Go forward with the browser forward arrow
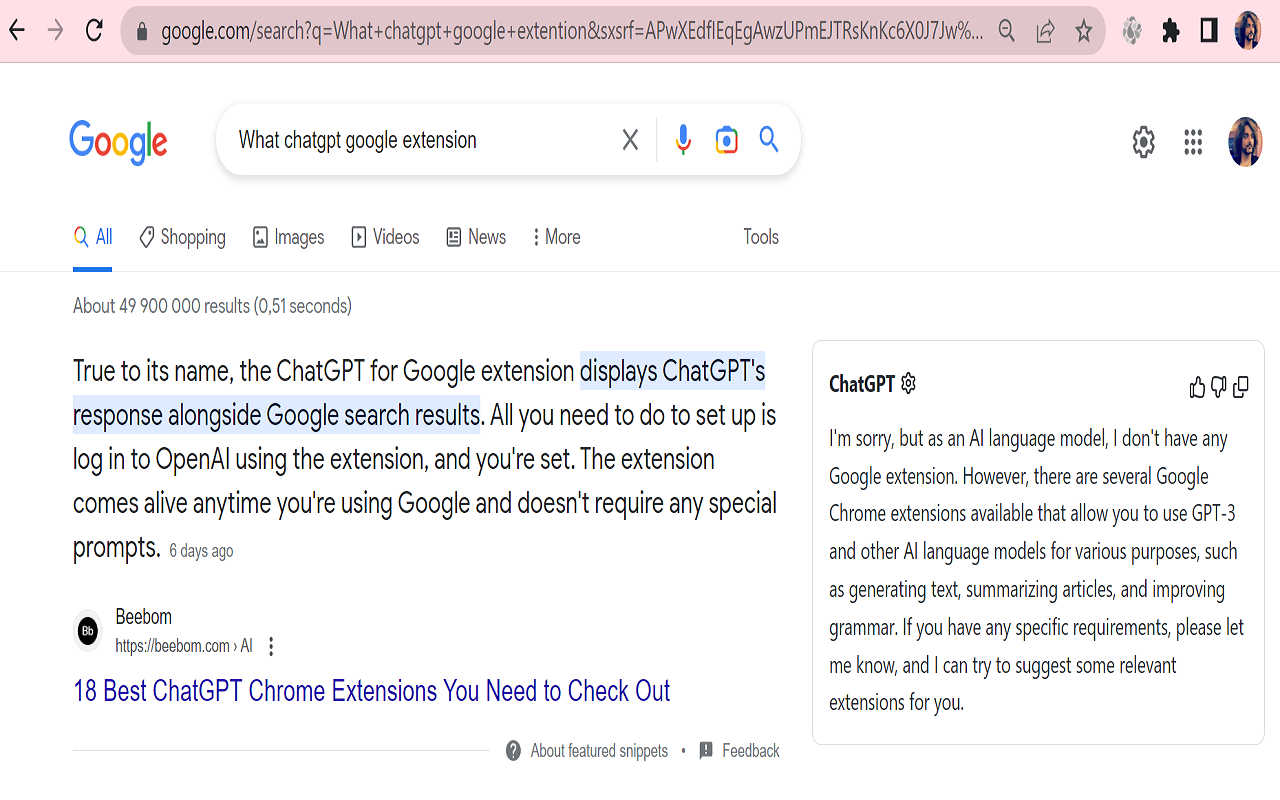This screenshot has height=800, width=1280. 56,31
